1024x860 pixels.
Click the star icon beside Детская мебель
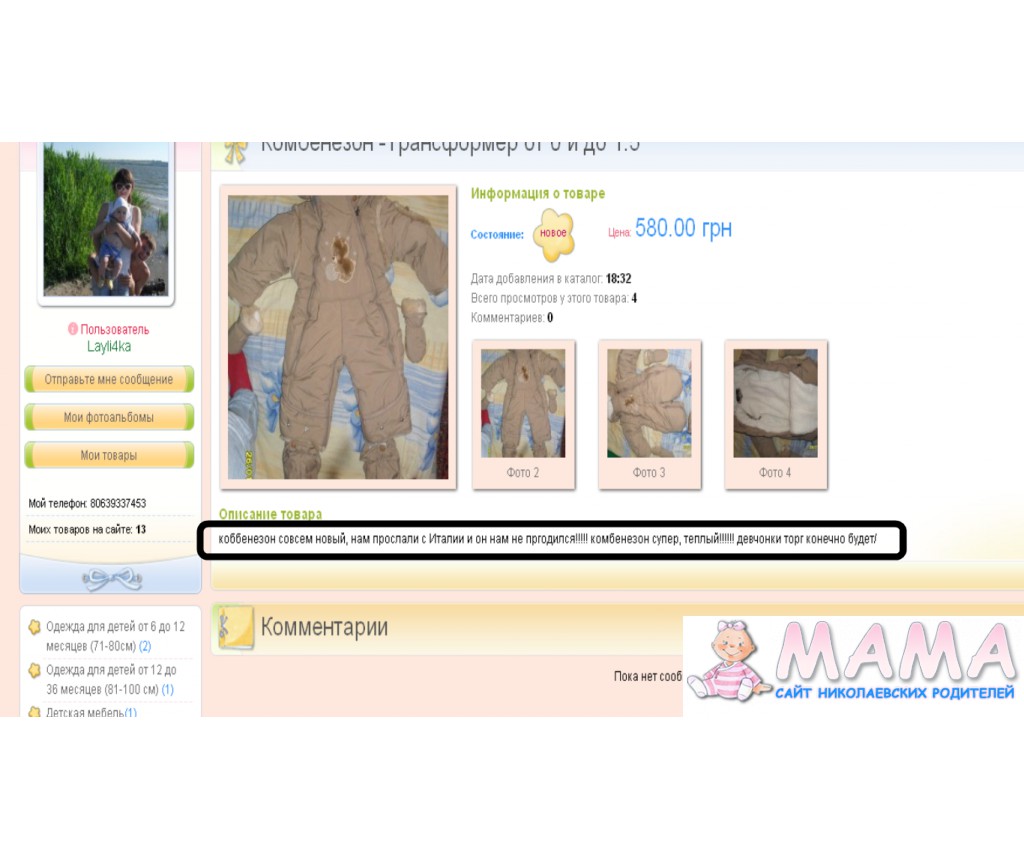coord(34,712)
